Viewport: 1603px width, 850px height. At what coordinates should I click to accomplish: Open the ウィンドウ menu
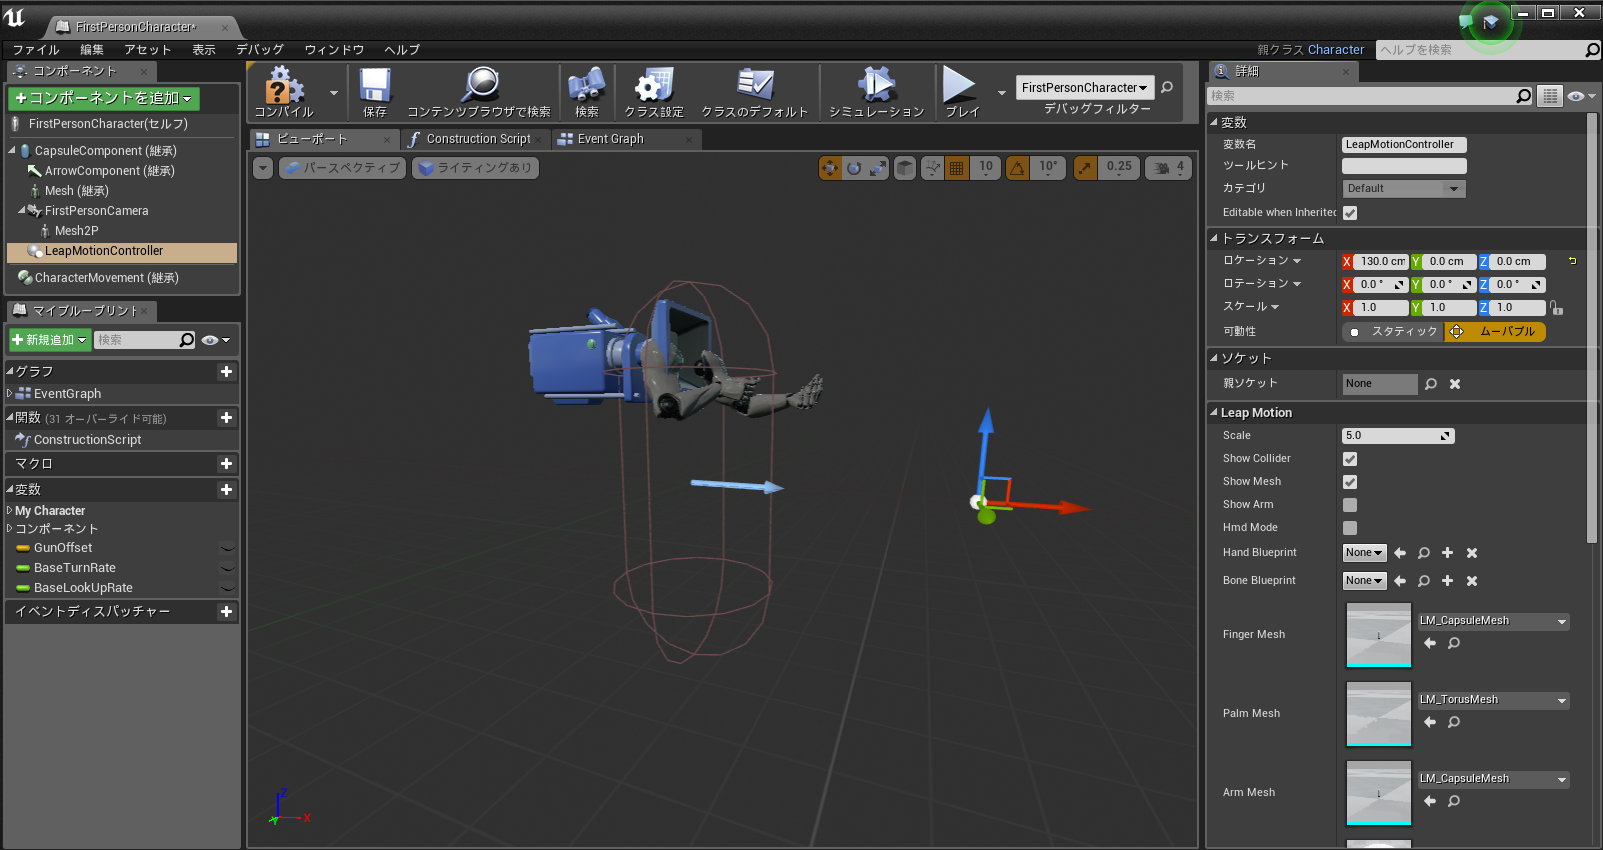tap(334, 49)
